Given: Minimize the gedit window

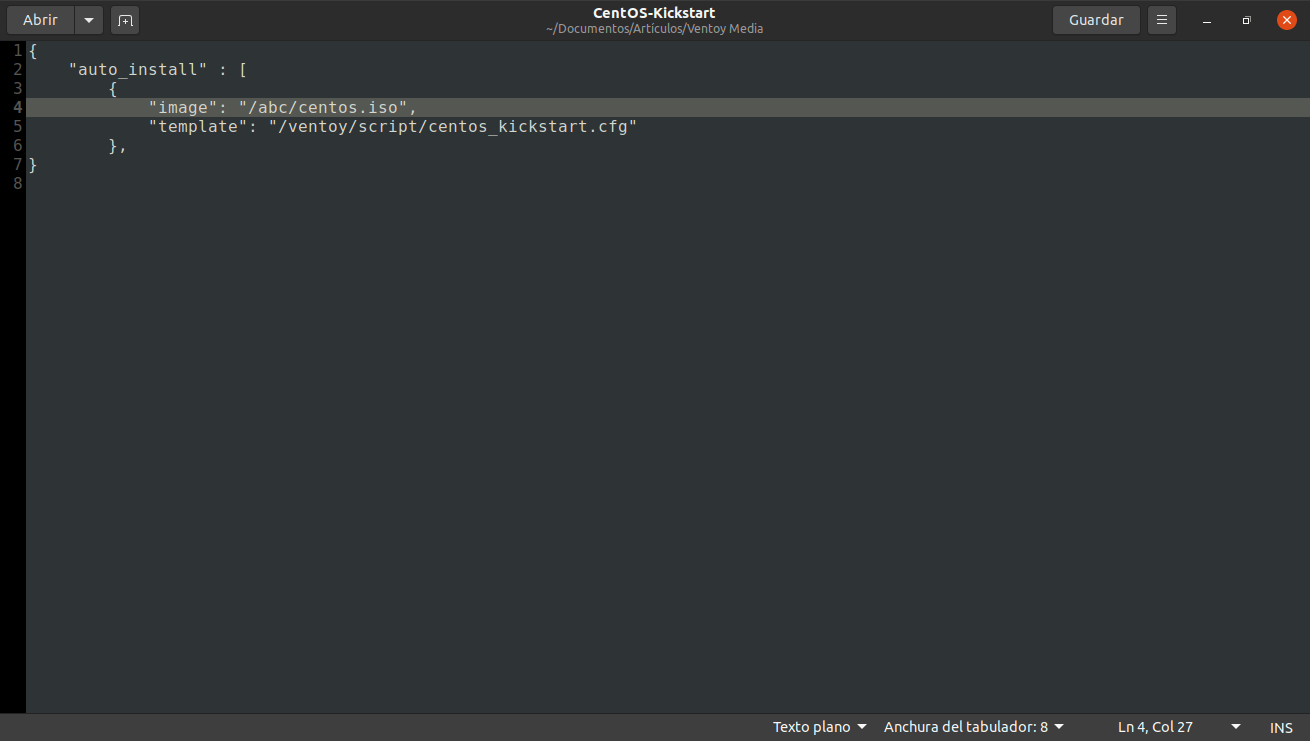Looking at the screenshot, I should (1207, 20).
